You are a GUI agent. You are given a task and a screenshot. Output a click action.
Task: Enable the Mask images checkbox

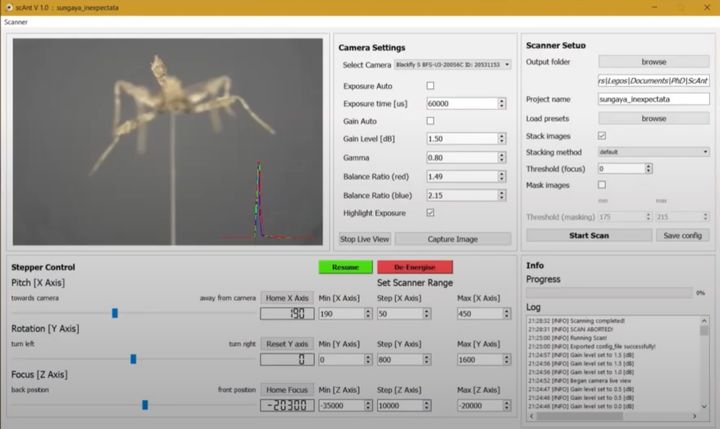[x=601, y=185]
